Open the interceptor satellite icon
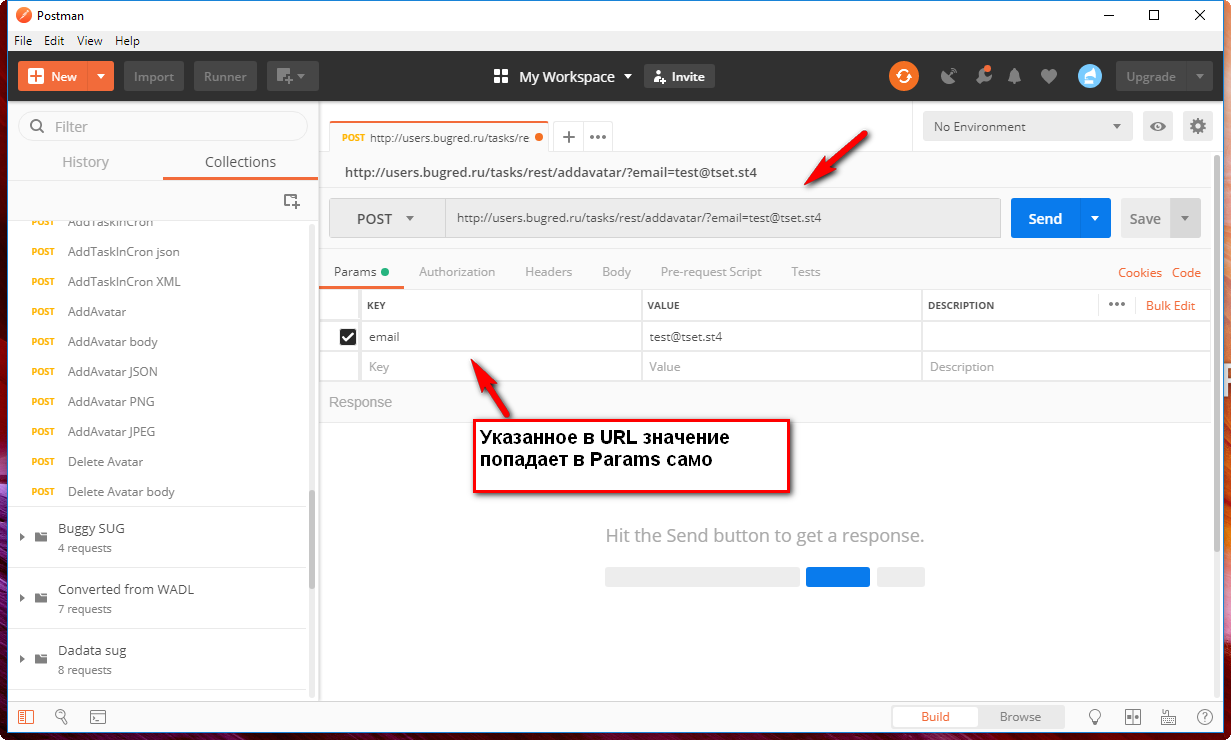The image size is (1231, 740). [949, 76]
